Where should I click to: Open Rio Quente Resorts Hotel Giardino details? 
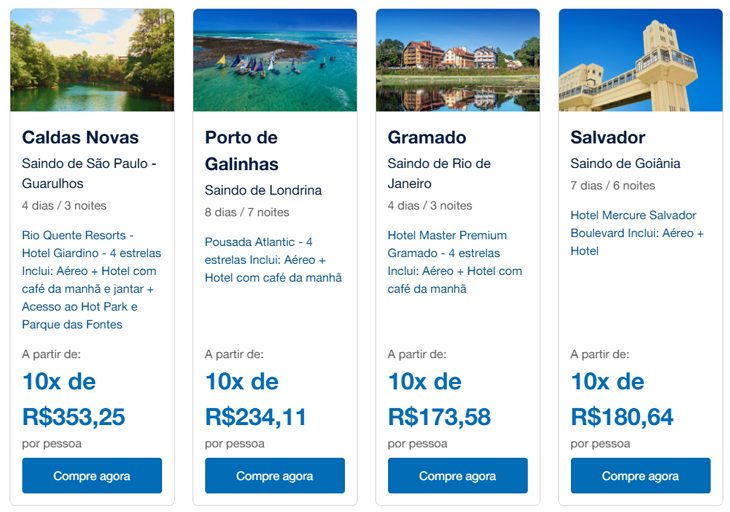(x=91, y=280)
